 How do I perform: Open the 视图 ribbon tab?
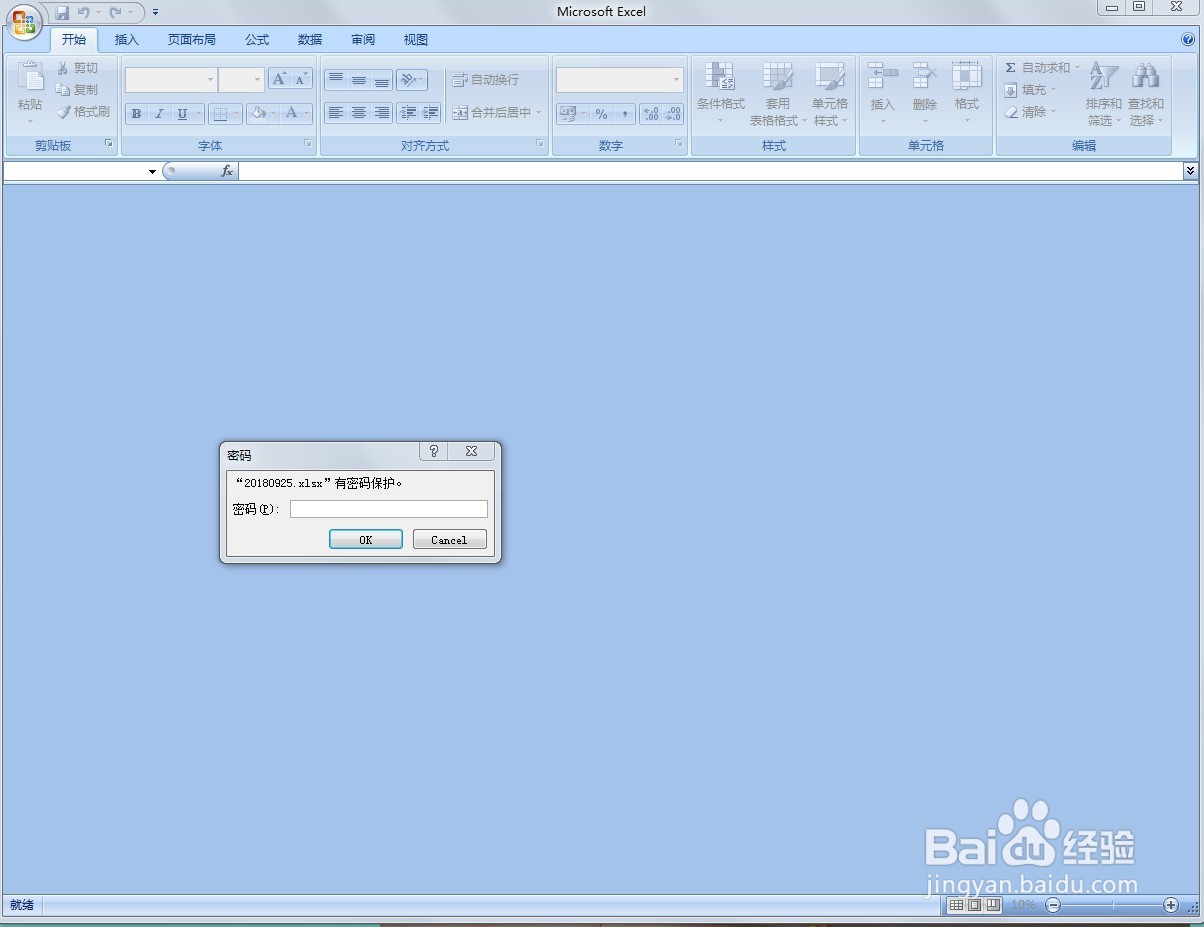click(416, 40)
